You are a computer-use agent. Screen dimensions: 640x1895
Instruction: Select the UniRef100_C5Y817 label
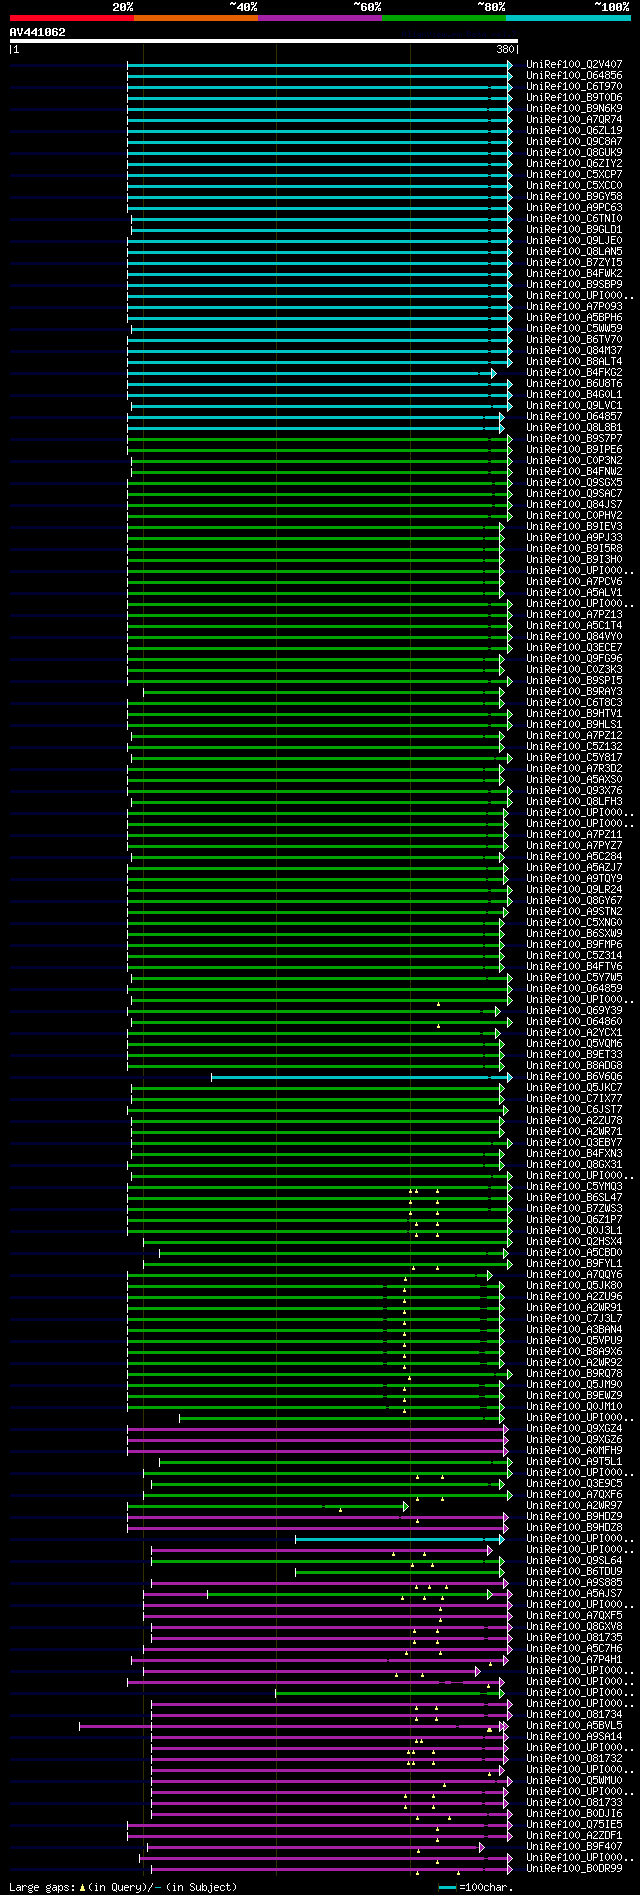pos(574,758)
